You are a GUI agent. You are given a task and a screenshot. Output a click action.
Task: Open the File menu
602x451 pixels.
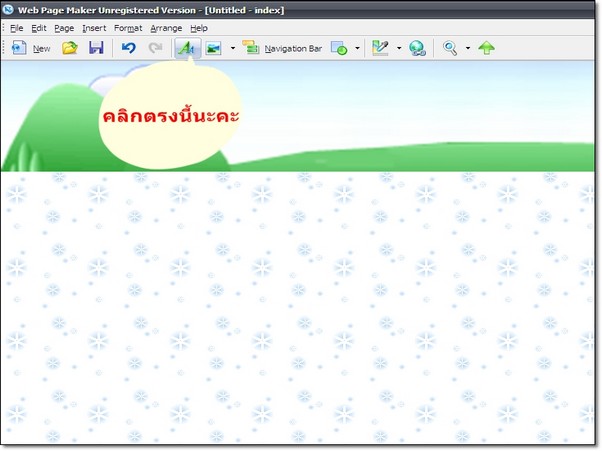(x=17, y=28)
